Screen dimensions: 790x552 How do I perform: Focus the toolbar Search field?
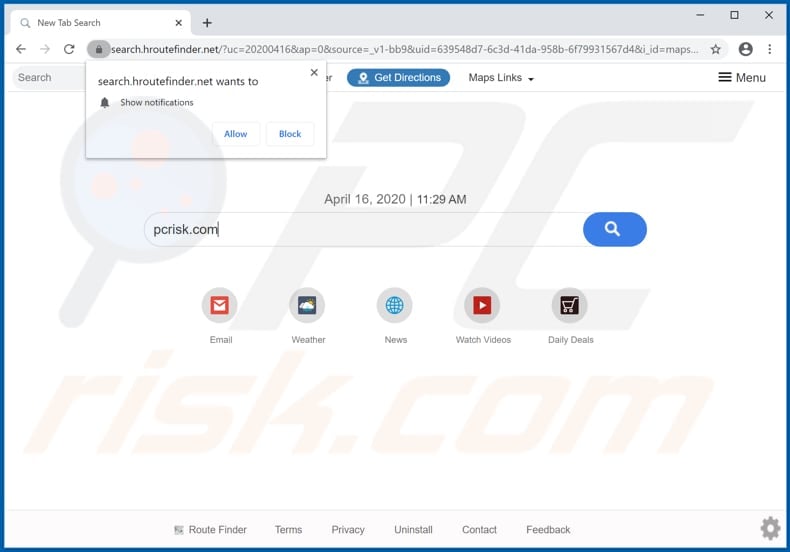click(49, 78)
